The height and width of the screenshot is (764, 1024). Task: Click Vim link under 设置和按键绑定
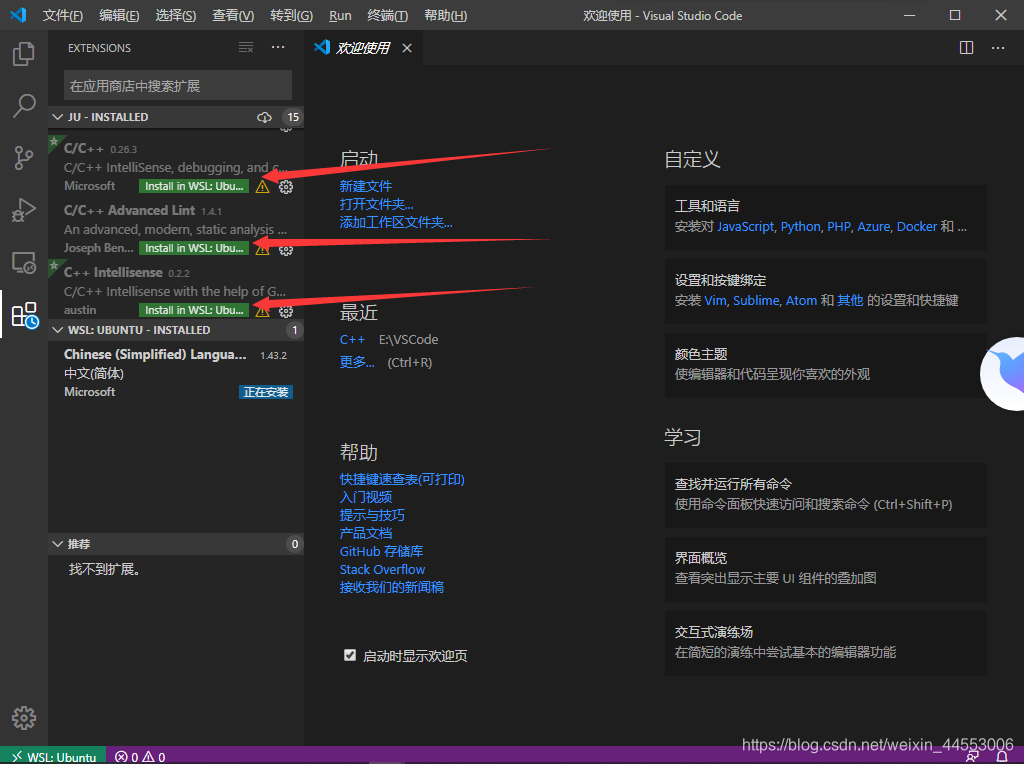tap(715, 300)
